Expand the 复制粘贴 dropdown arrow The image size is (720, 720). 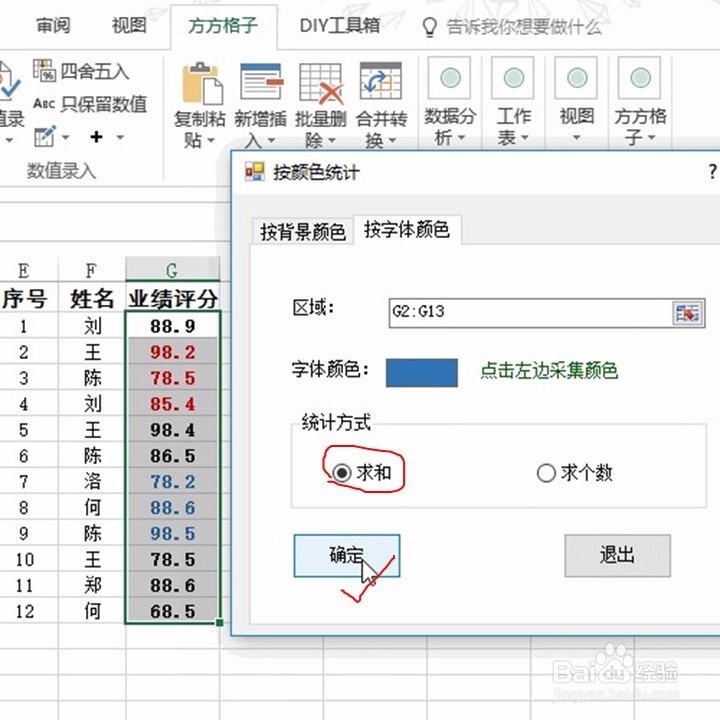(x=211, y=140)
